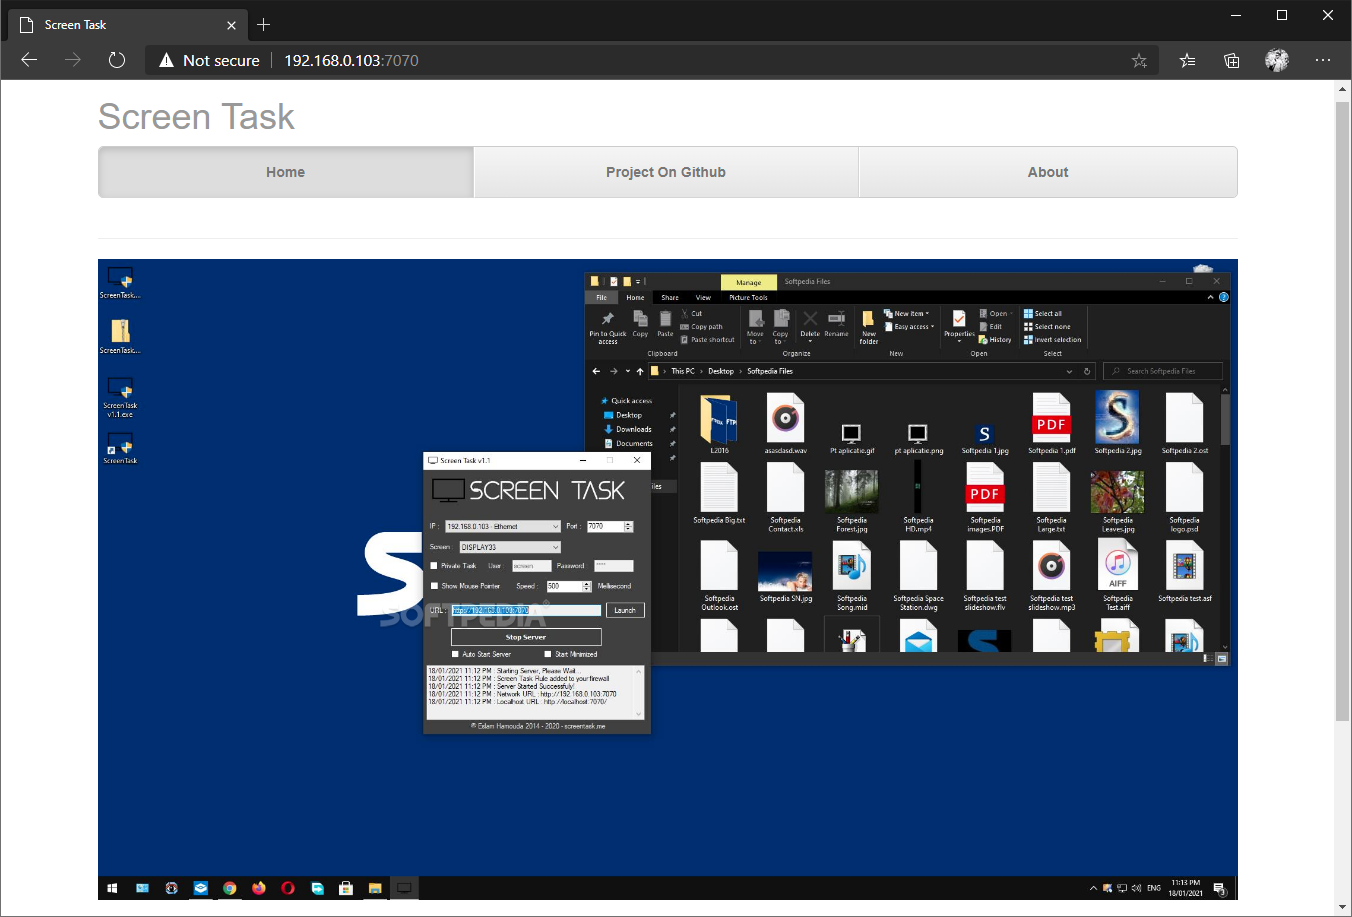
Task: Click Invert selection in Explorer ribbon
Action: pyautogui.click(x=1053, y=340)
